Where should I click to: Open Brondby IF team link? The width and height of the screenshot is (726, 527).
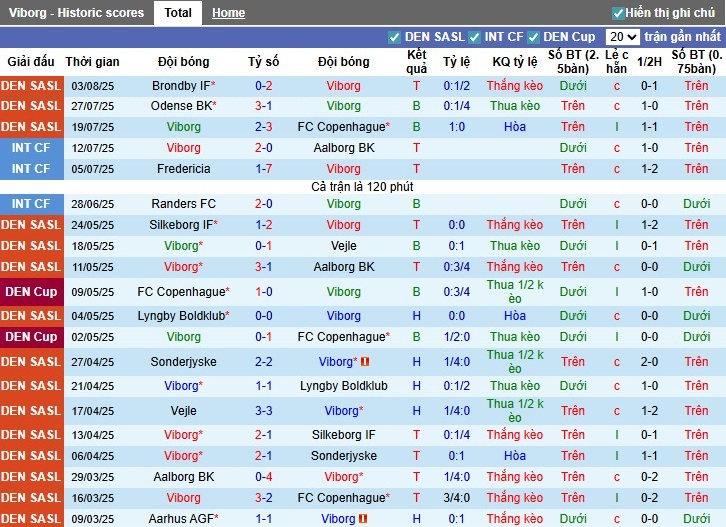[x=183, y=86]
